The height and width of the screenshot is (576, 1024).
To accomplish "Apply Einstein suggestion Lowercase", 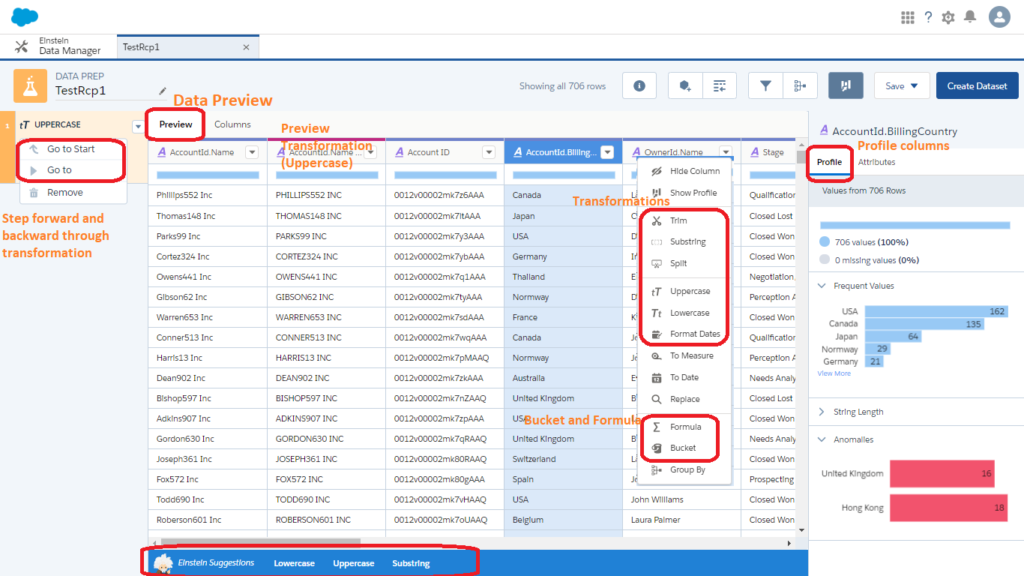I will (294, 563).
